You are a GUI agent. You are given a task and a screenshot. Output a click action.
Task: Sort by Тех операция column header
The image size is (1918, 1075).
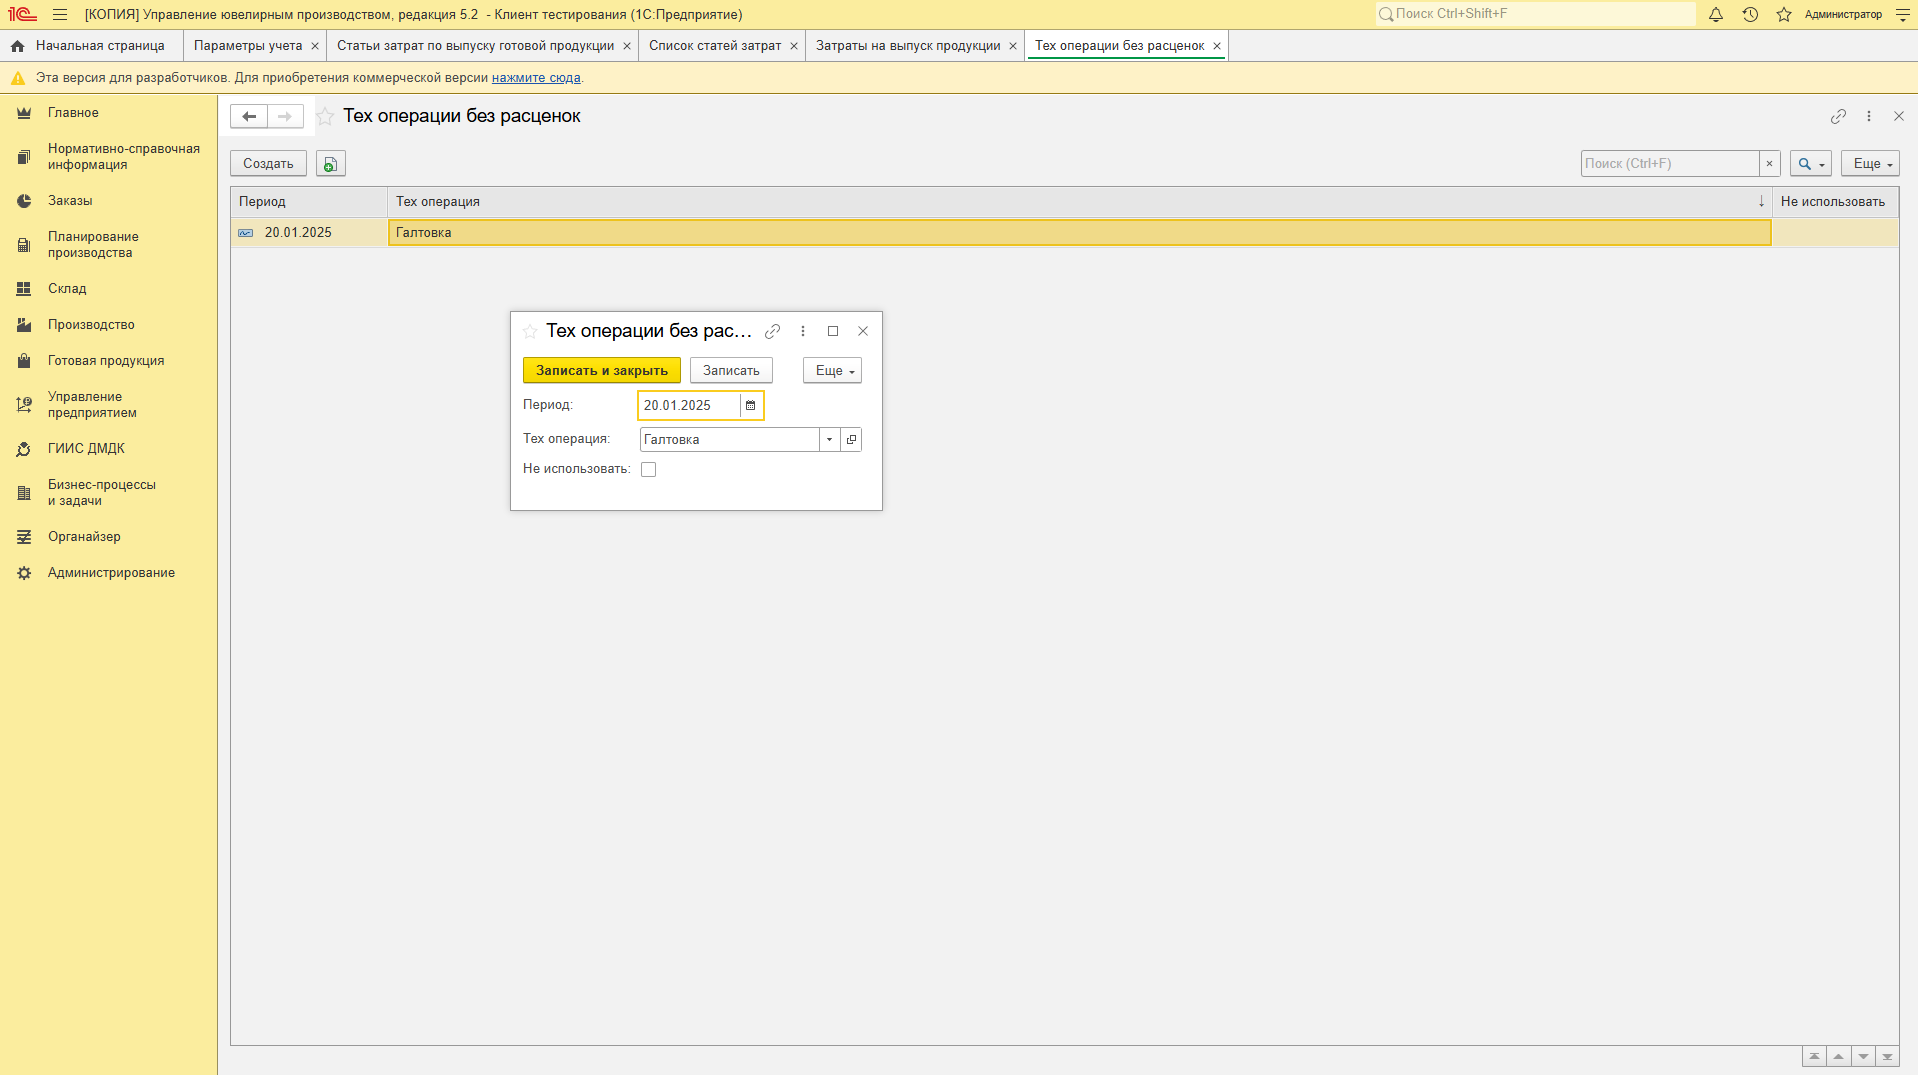coord(1079,202)
